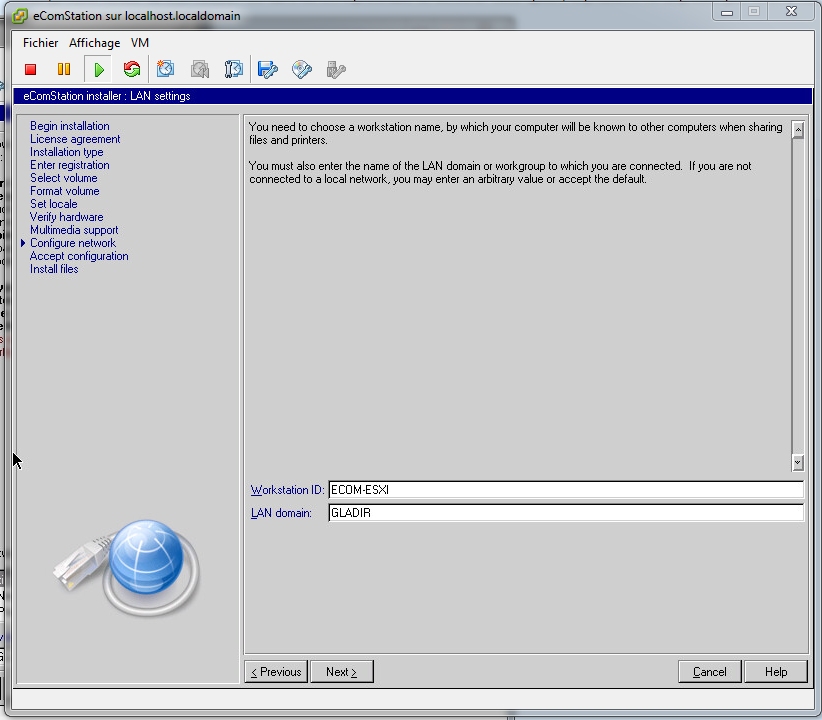The image size is (822, 720).
Task: Click the description scrollbar down arrow
Action: (x=797, y=463)
